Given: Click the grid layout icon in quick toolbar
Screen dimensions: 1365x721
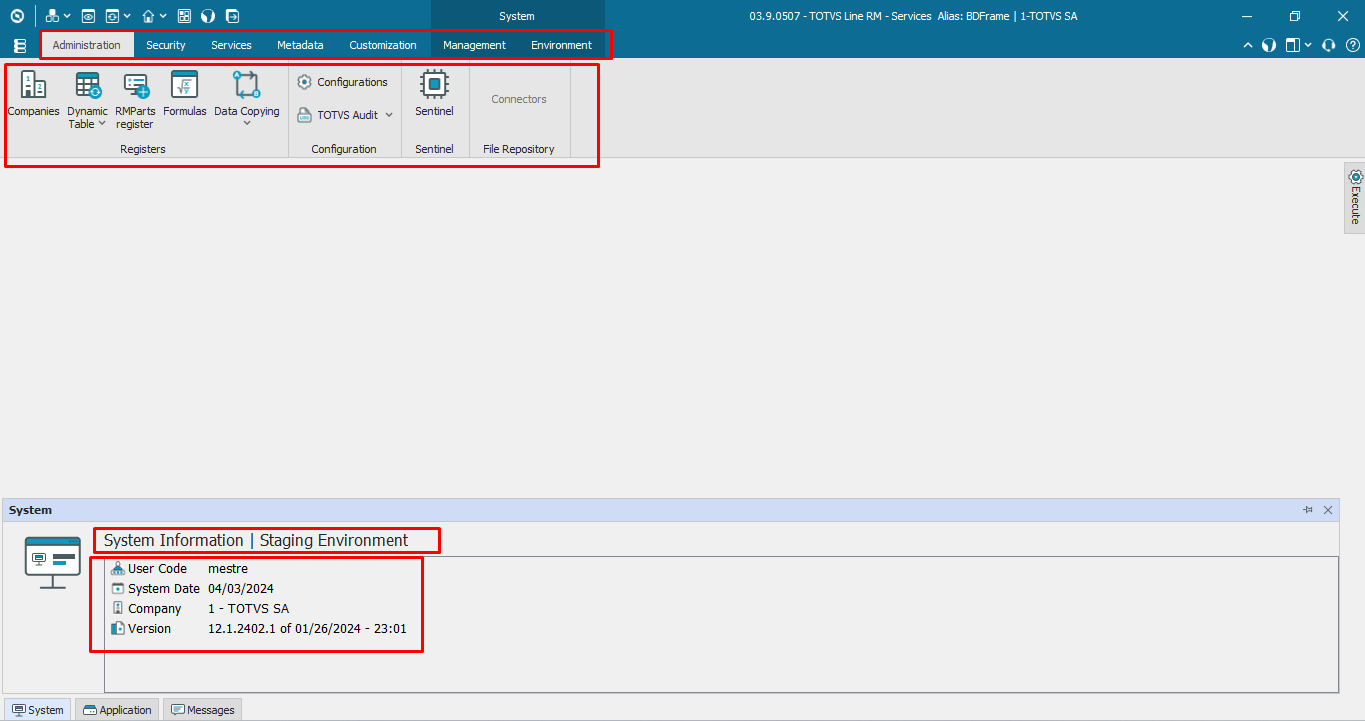Looking at the screenshot, I should [x=184, y=16].
